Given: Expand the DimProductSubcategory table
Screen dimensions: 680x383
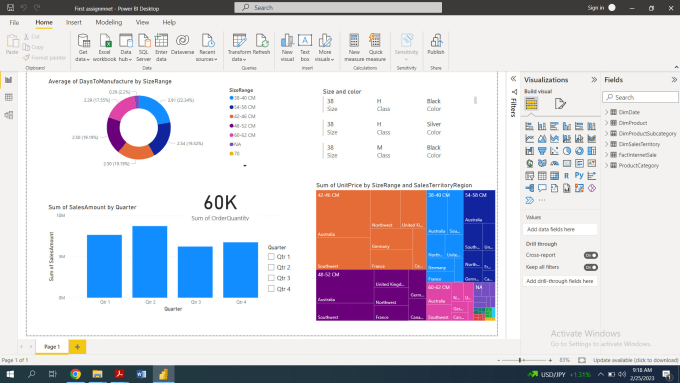Looking at the screenshot, I should [x=607, y=133].
